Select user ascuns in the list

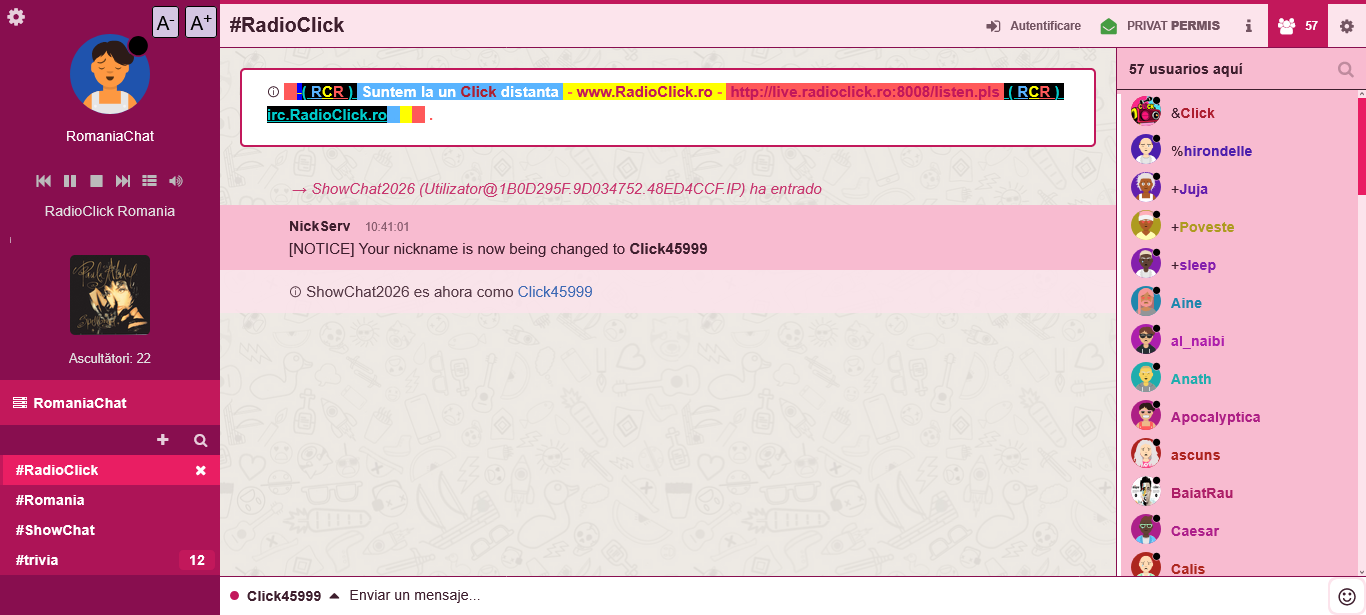(1237, 455)
